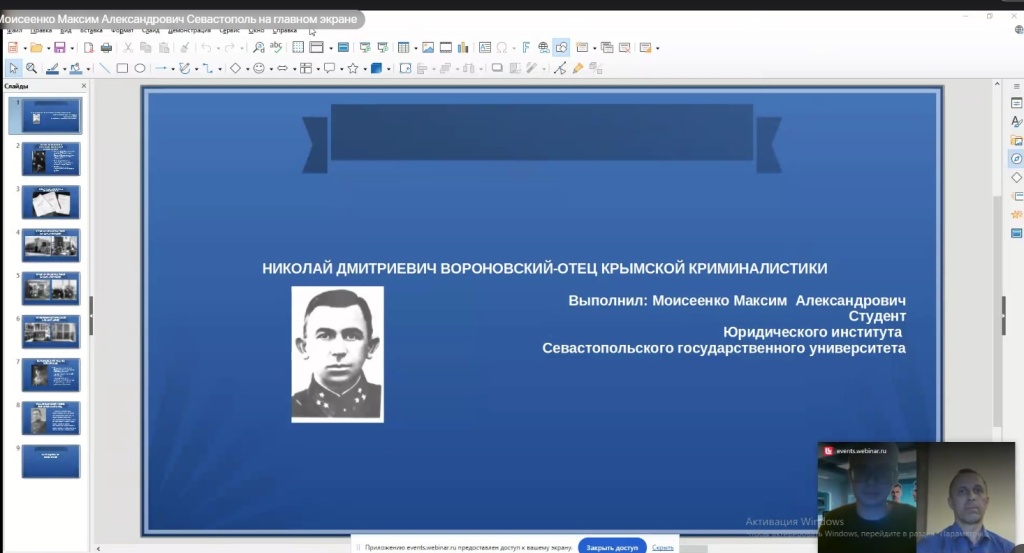The width and height of the screenshot is (1024, 553).
Task: Open the Формат menu
Action: click(124, 31)
